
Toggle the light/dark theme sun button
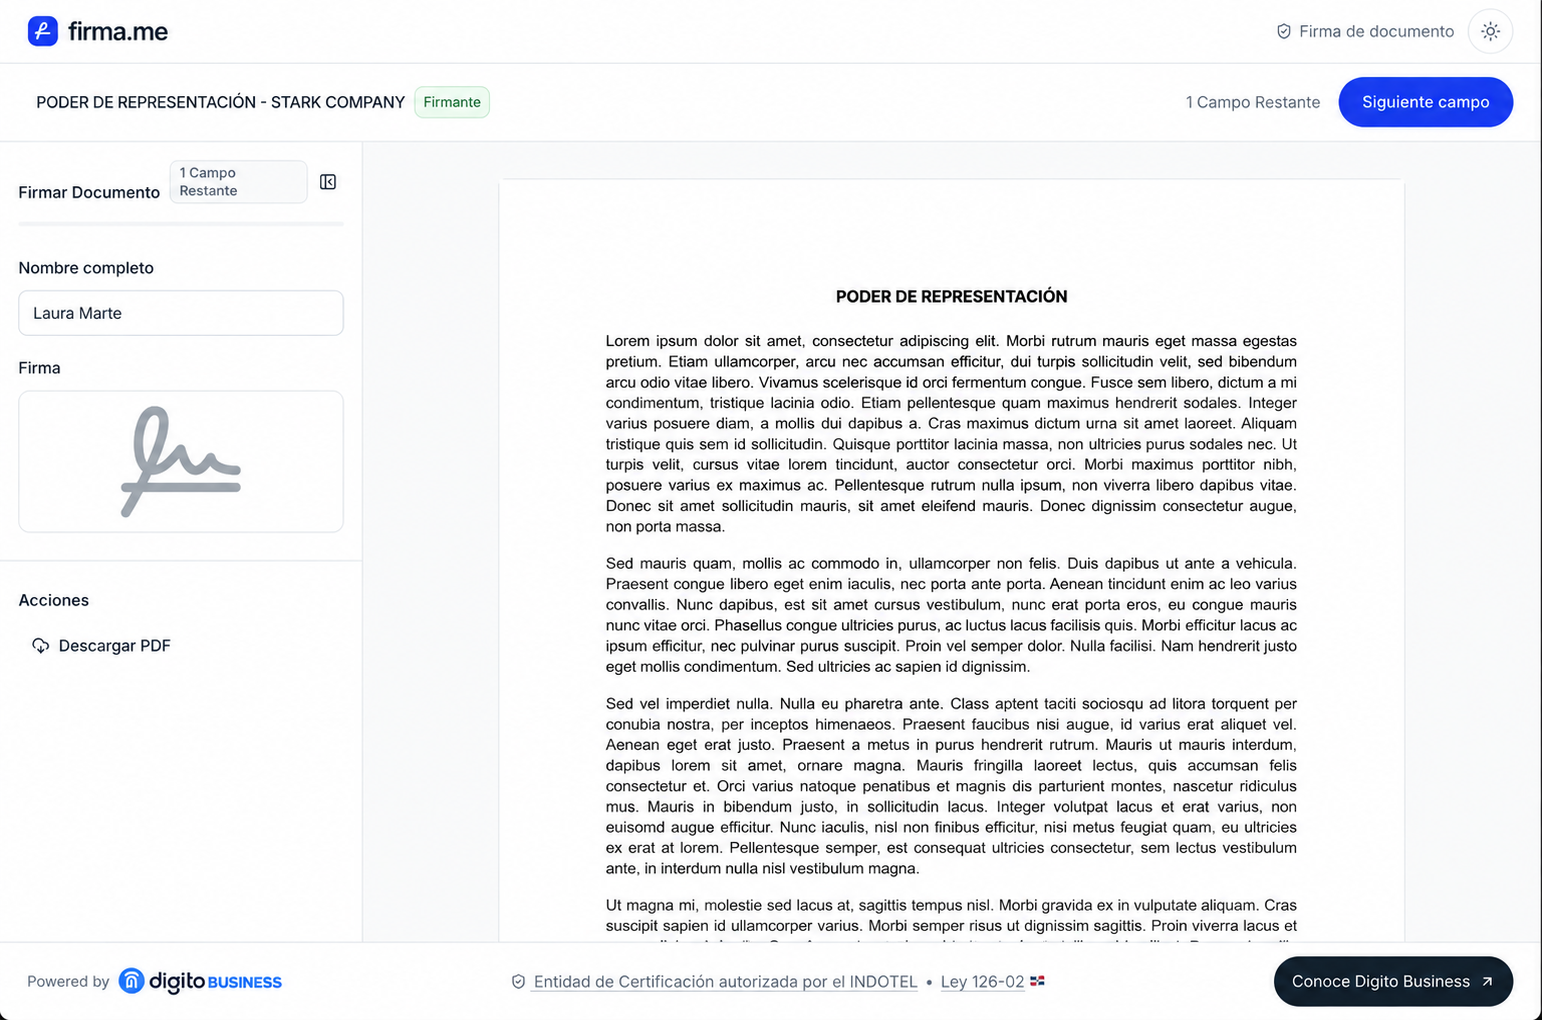(x=1490, y=31)
